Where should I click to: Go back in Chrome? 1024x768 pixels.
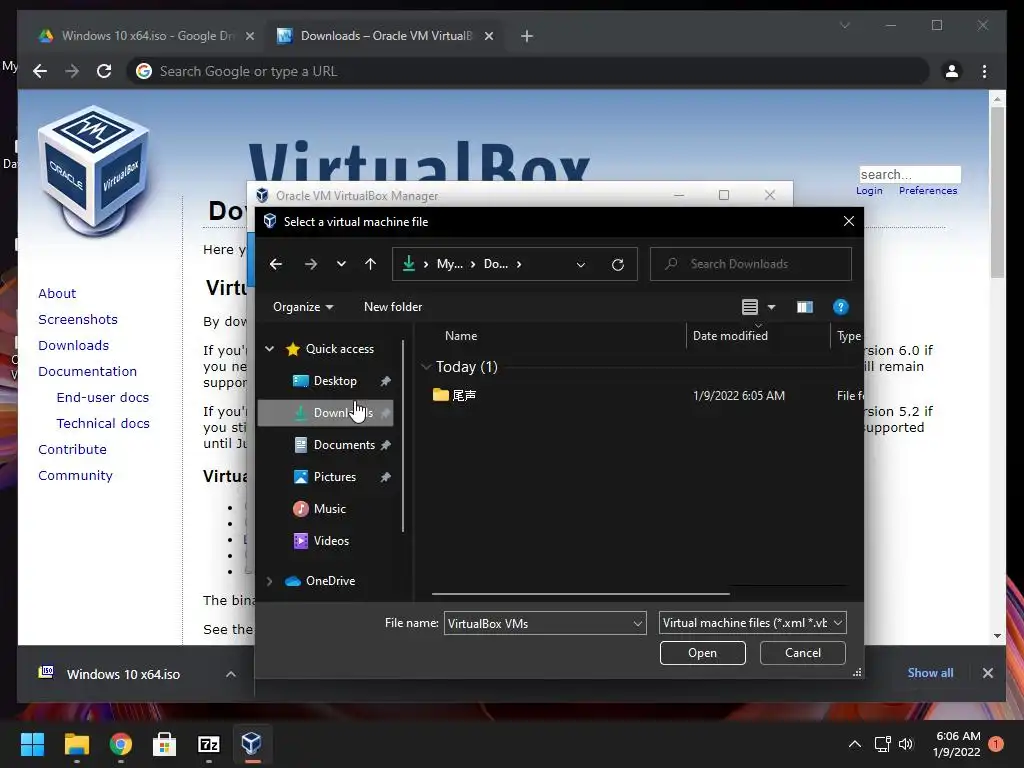click(40, 71)
